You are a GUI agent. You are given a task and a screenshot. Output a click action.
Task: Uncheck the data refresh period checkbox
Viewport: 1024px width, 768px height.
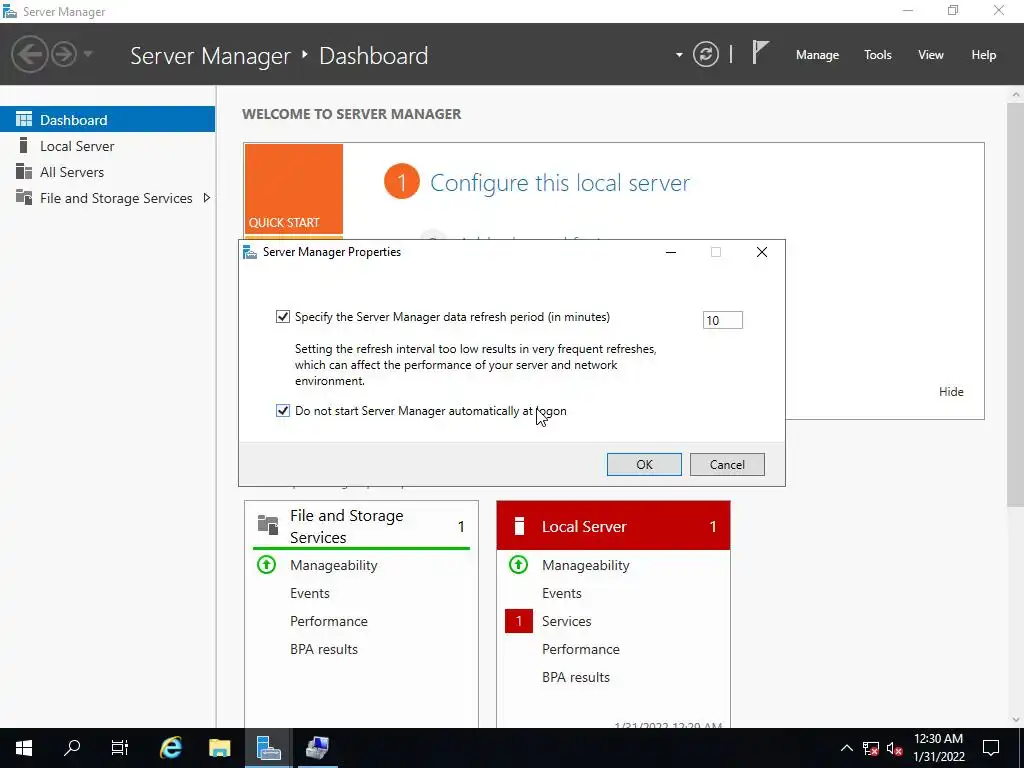click(283, 317)
